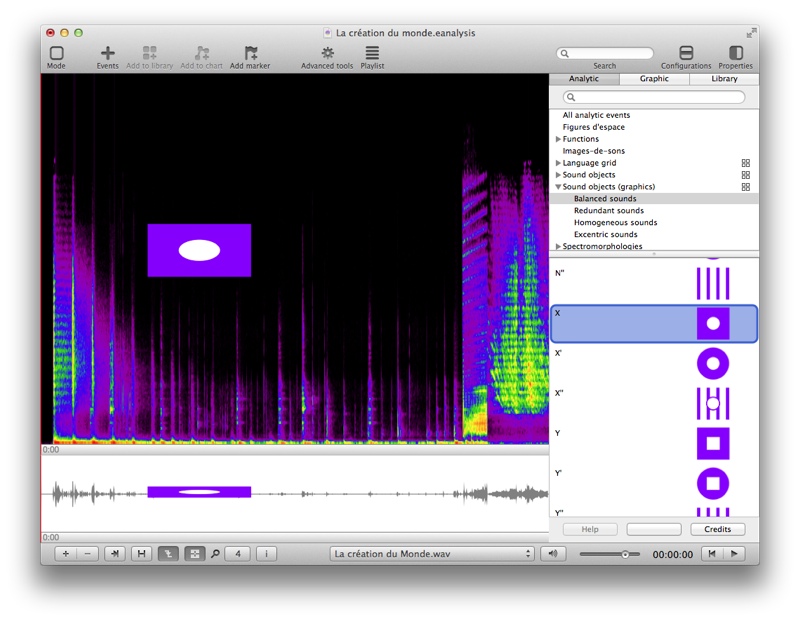This screenshot has width=800, height=621.
Task: Switch to the Analytic tab
Action: 584,79
